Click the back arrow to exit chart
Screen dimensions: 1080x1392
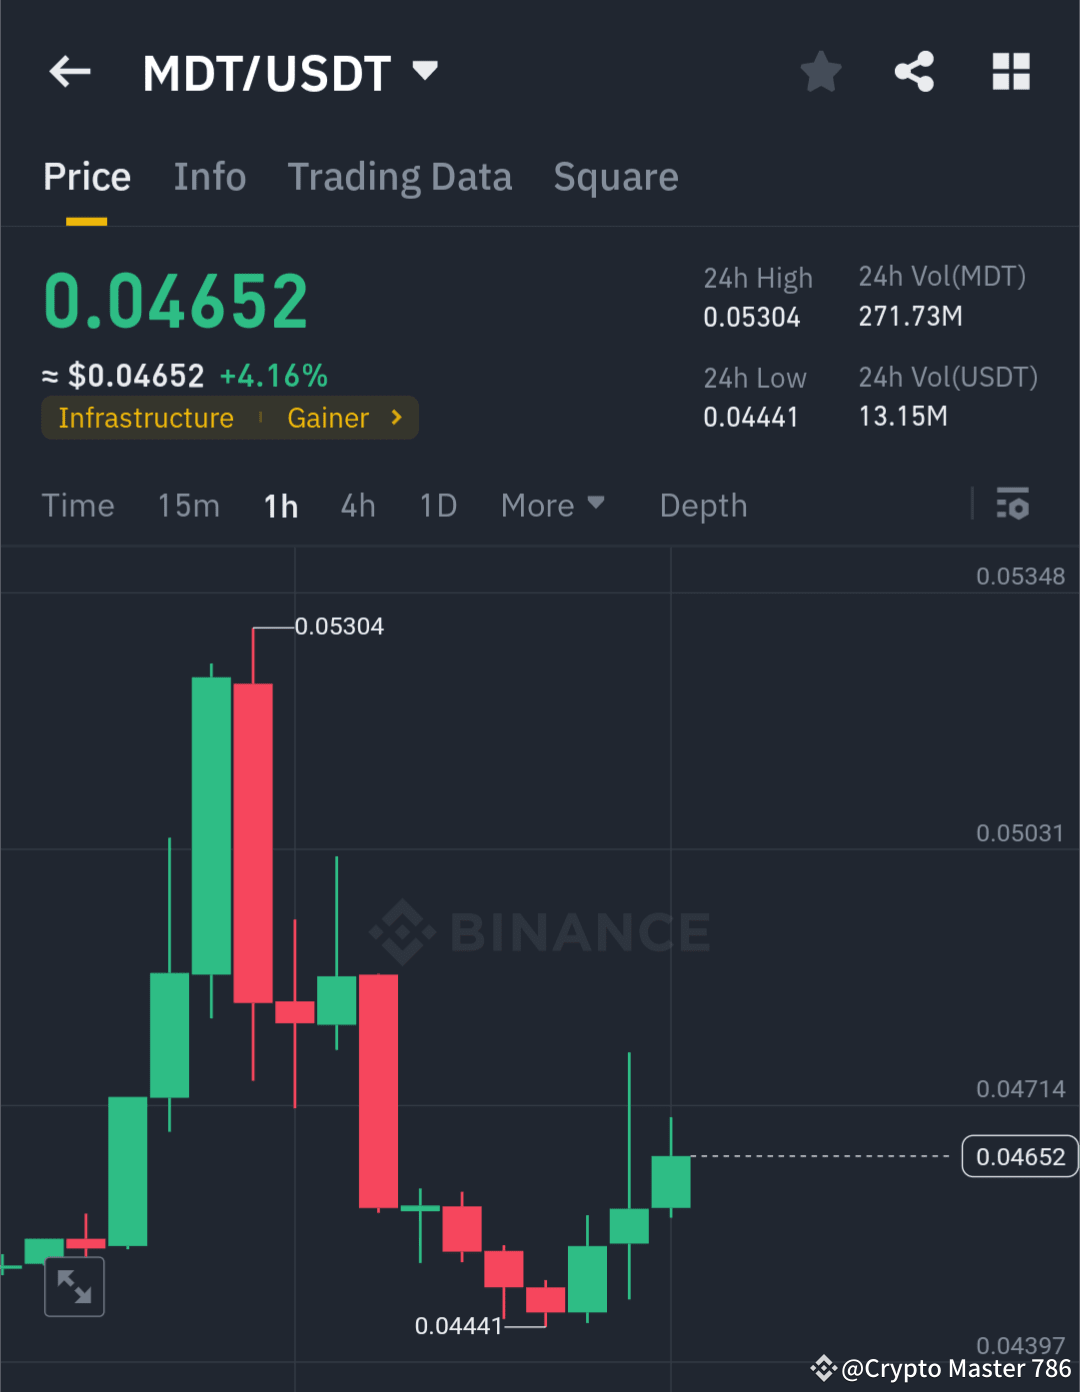click(x=68, y=71)
